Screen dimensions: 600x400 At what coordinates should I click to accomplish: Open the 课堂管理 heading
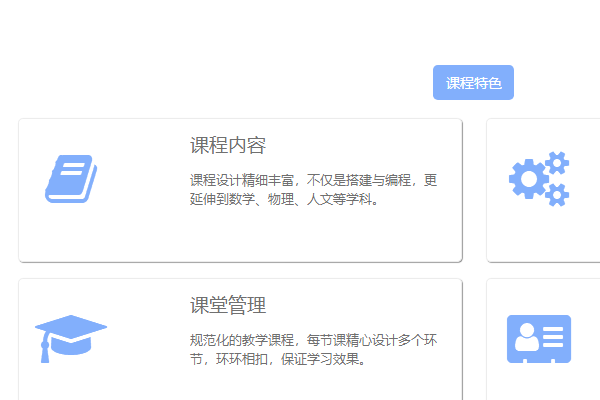pos(228,305)
